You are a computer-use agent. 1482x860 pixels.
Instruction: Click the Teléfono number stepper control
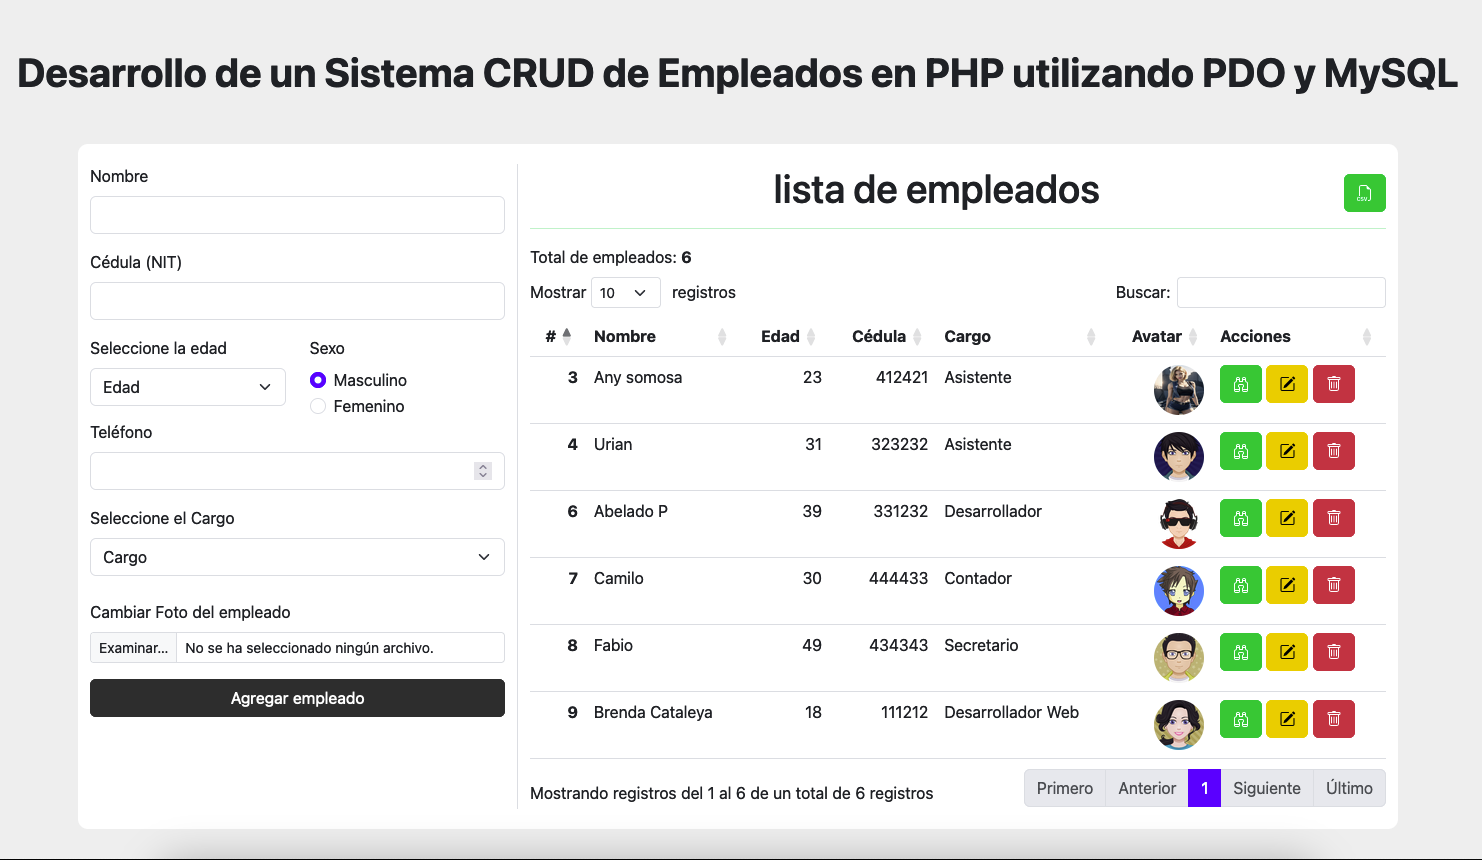483,470
